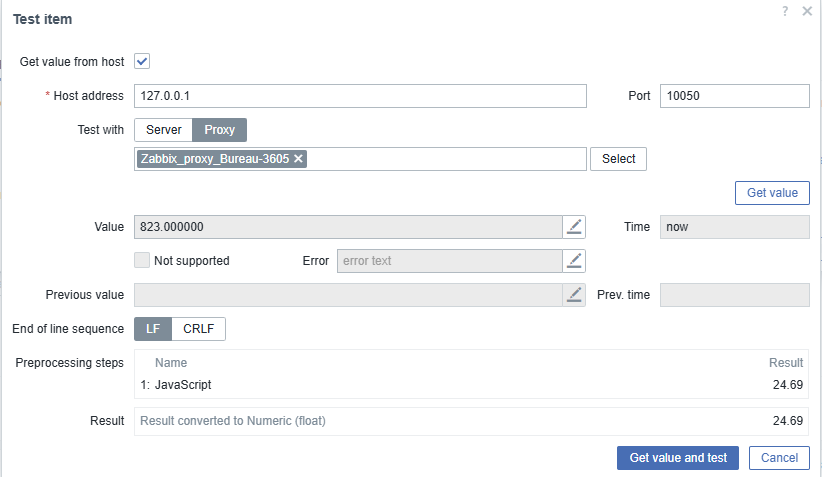This screenshot has height=477, width=822.
Task: Cancel the test item dialog
Action: coord(779,458)
